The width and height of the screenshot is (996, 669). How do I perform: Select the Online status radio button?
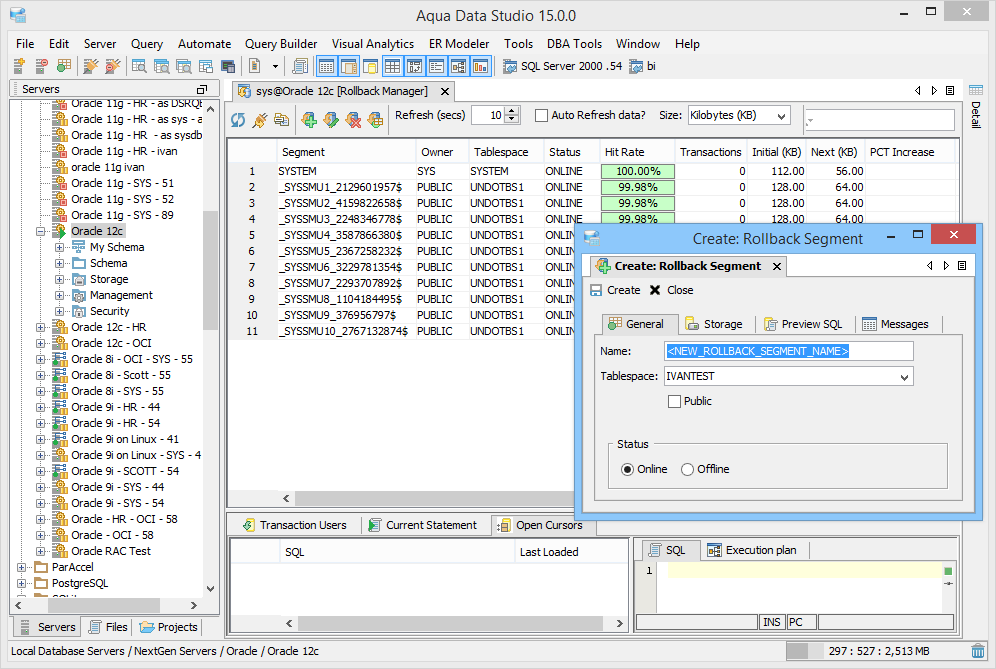pyautogui.click(x=628, y=470)
